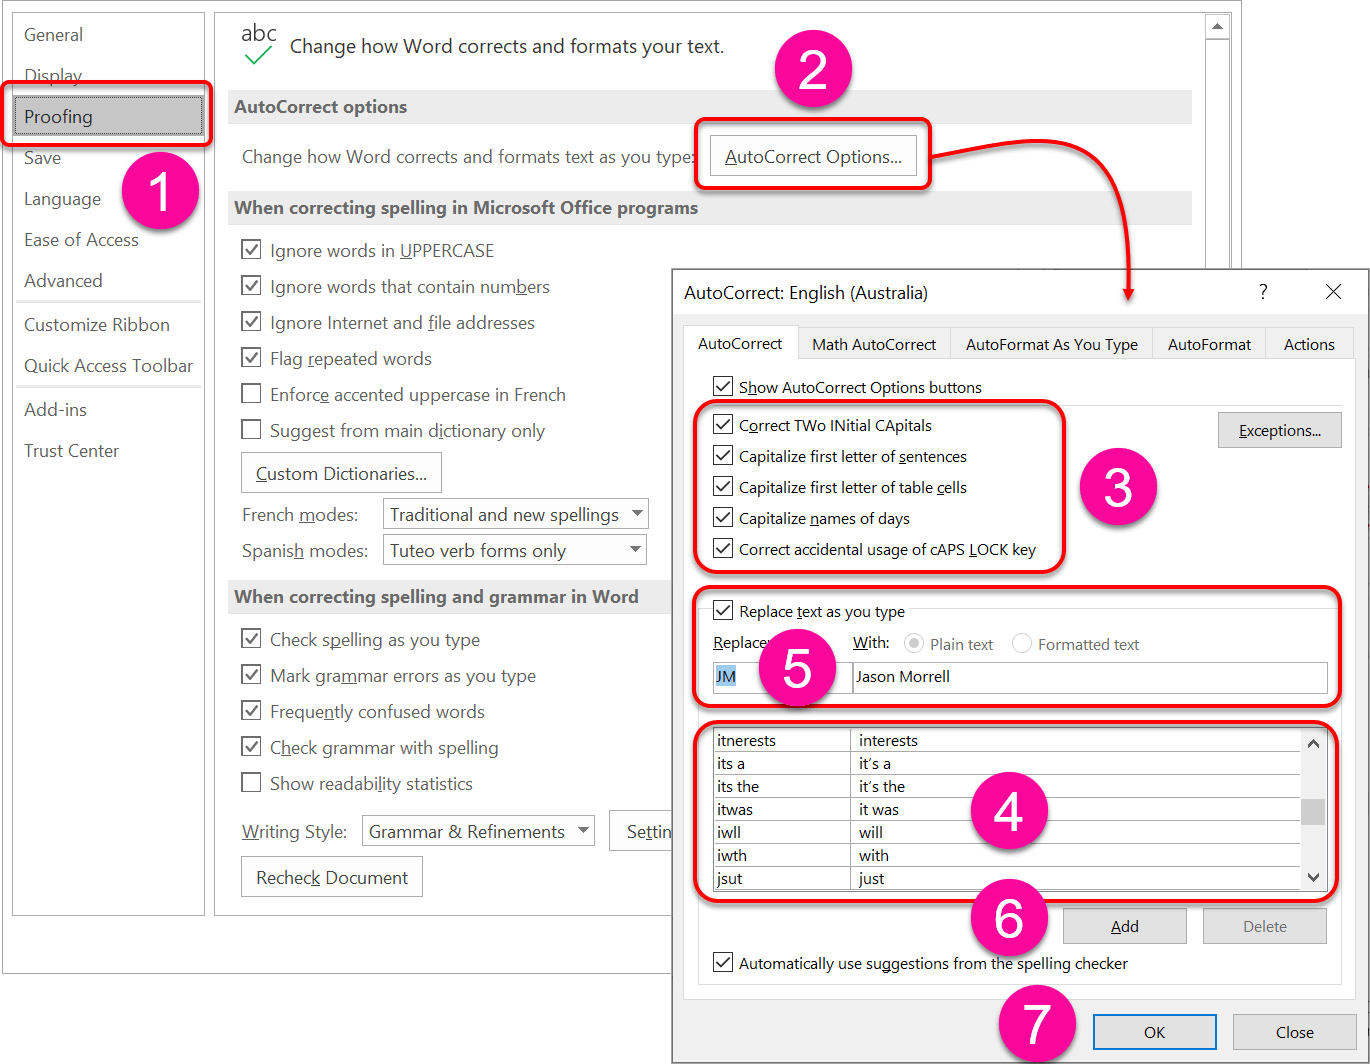
Task: Select the AutoCorrect tab
Action: tap(740, 343)
